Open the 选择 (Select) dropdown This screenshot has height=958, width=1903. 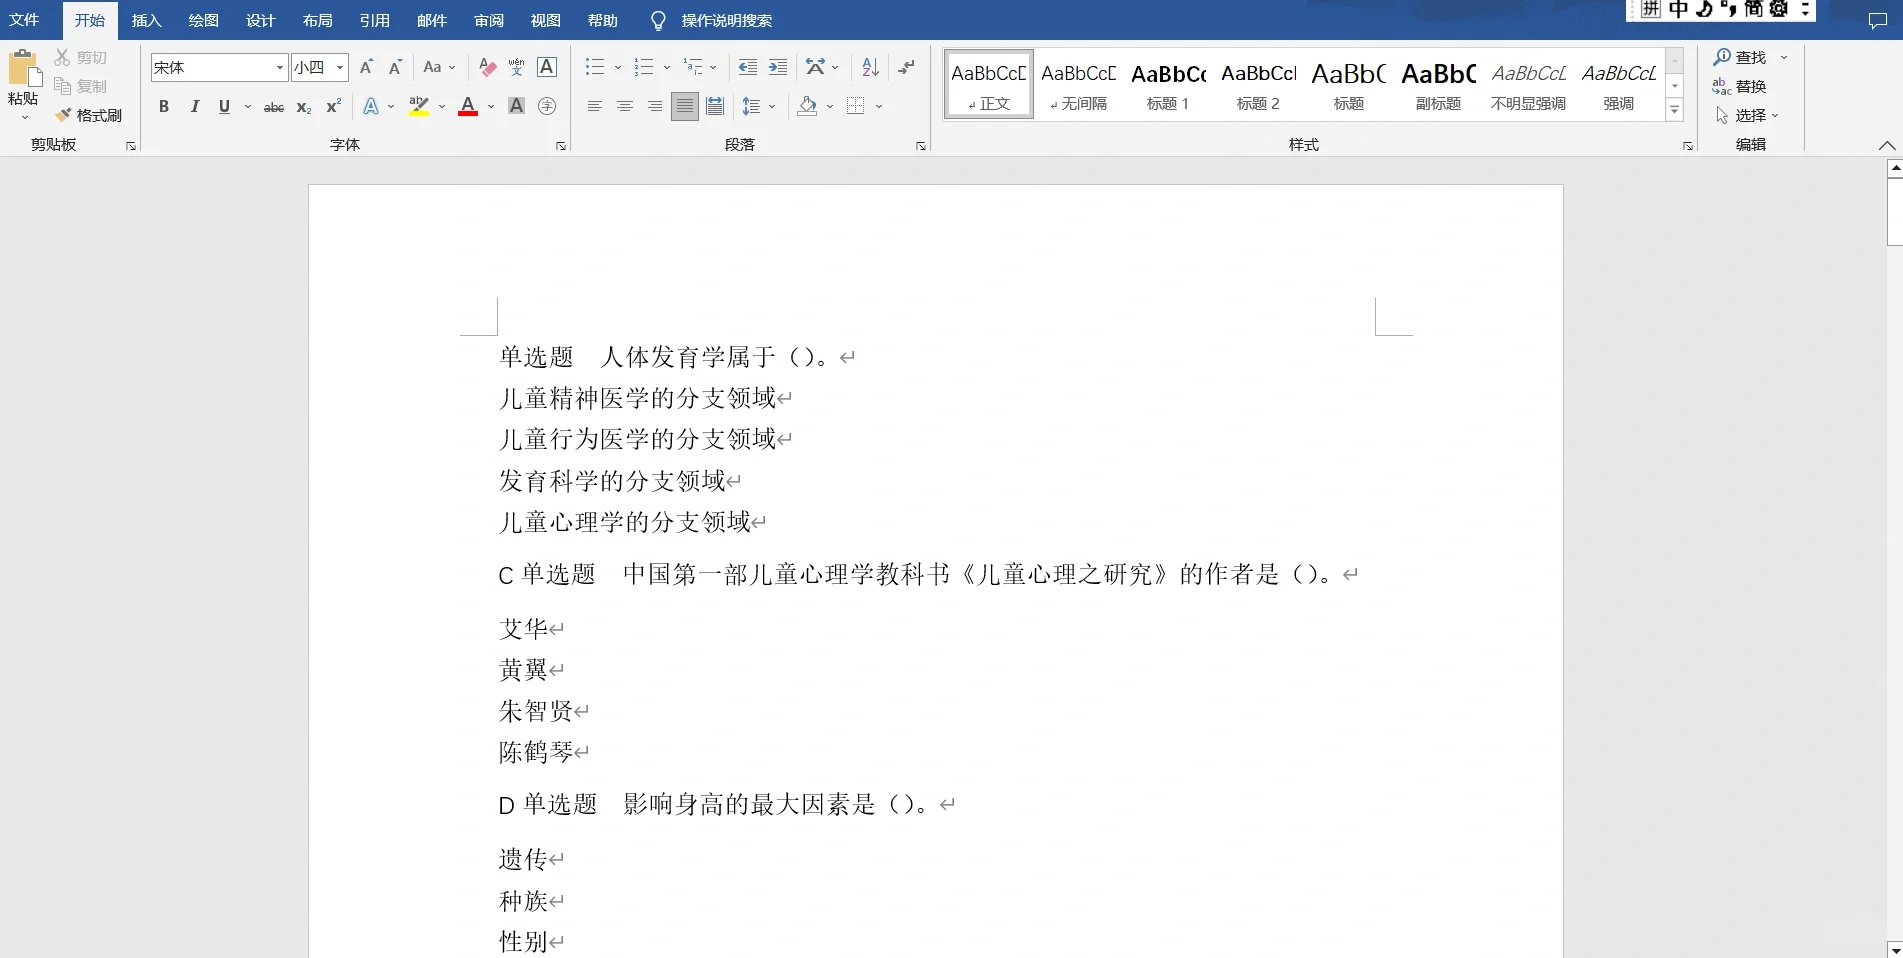(1747, 115)
